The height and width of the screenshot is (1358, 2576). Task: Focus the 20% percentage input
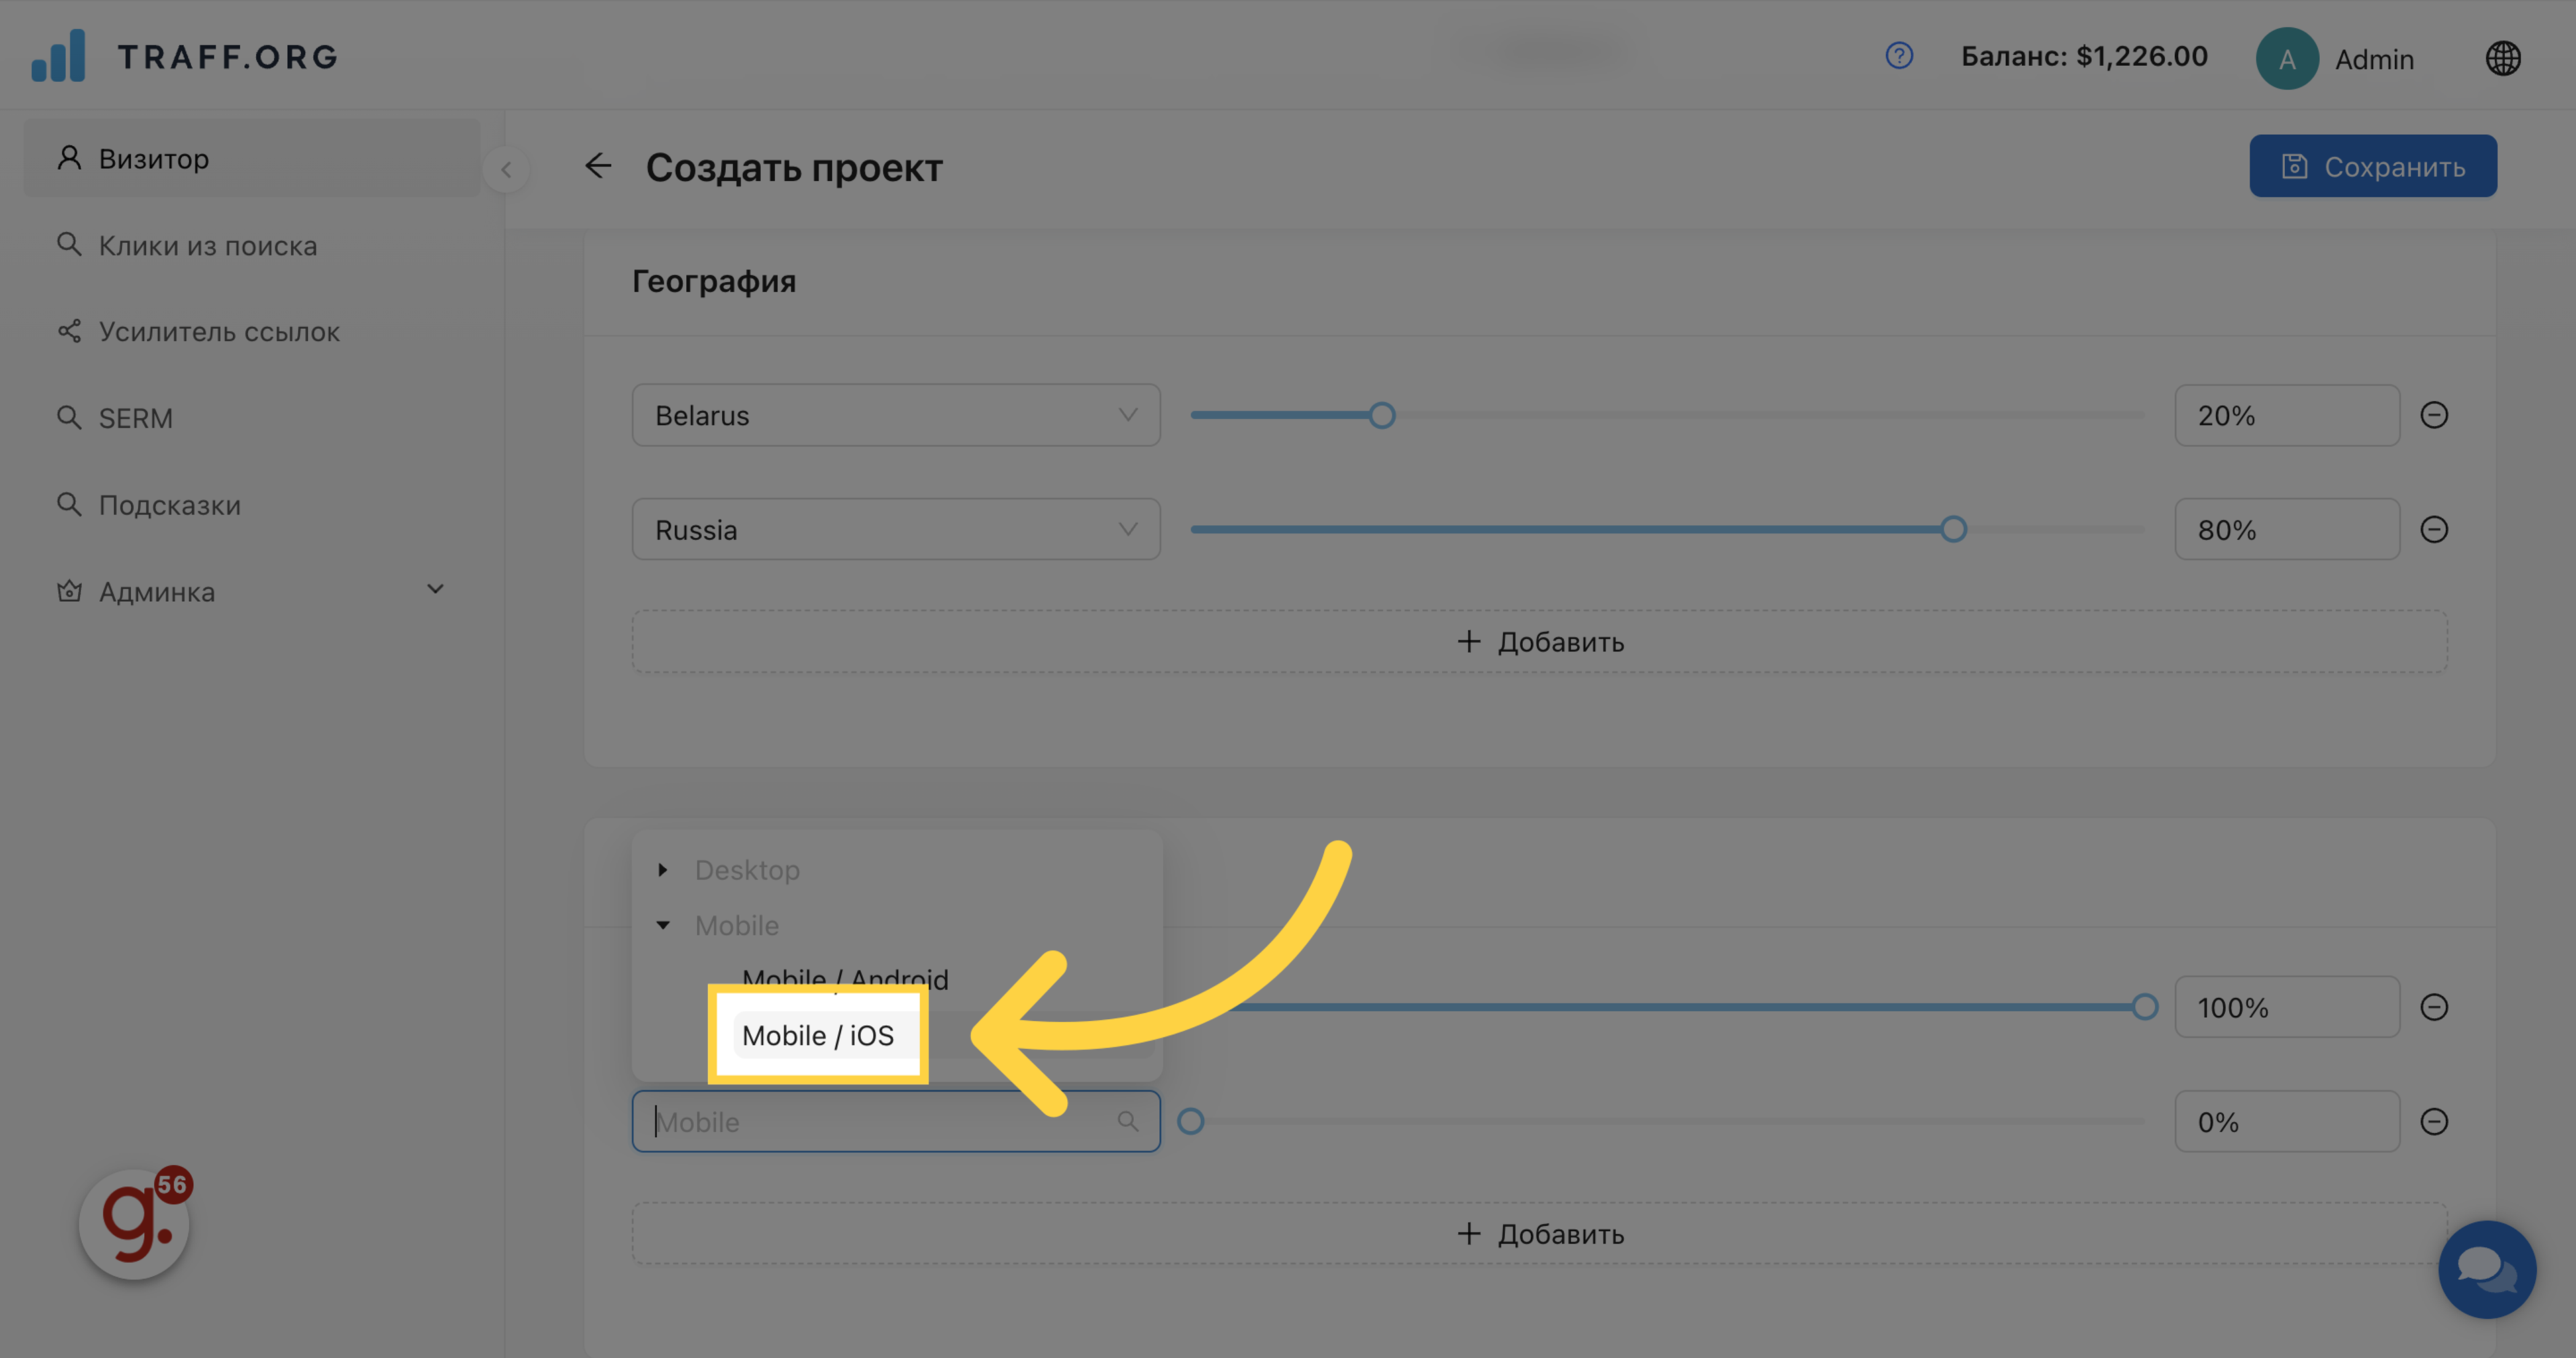click(2287, 415)
